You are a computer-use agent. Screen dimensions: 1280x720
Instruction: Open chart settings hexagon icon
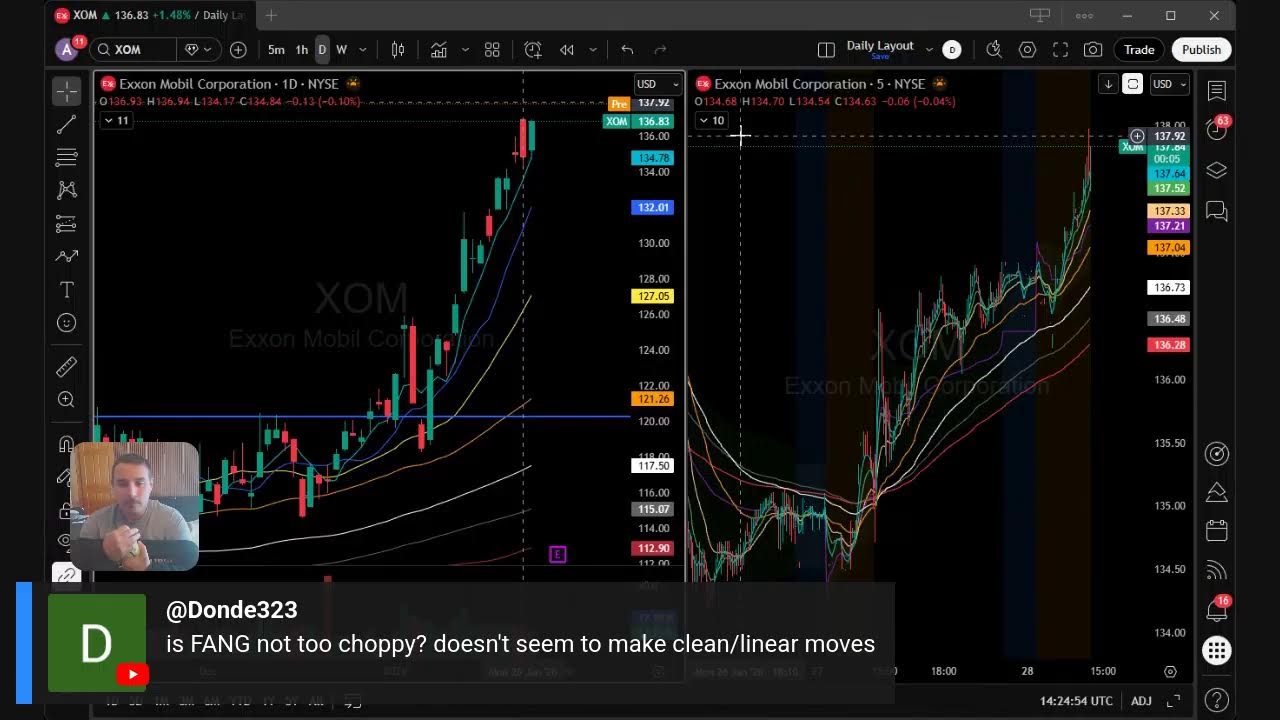(x=1027, y=49)
